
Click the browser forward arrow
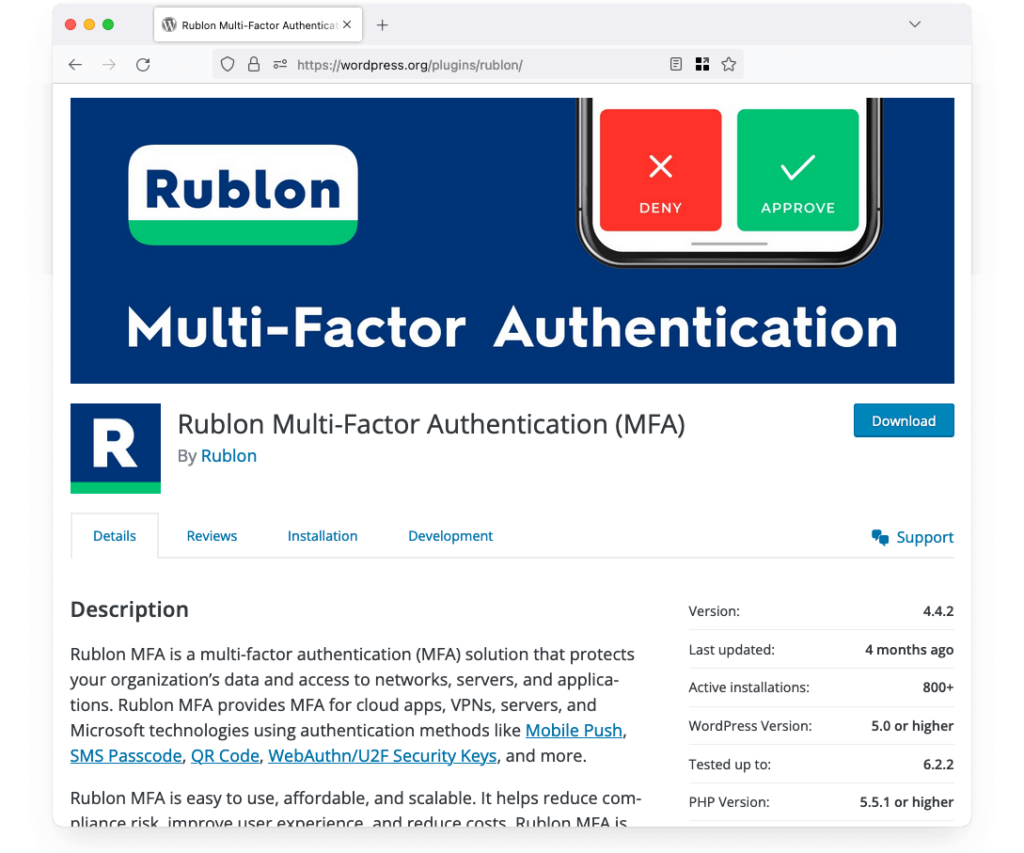109,65
